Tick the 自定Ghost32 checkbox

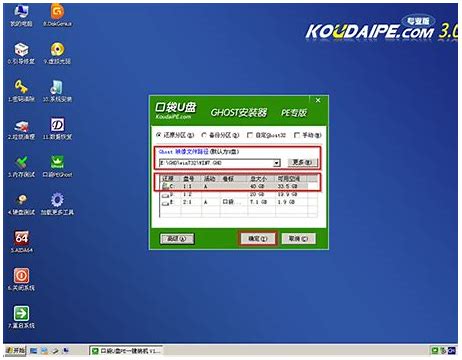pyautogui.click(x=249, y=135)
